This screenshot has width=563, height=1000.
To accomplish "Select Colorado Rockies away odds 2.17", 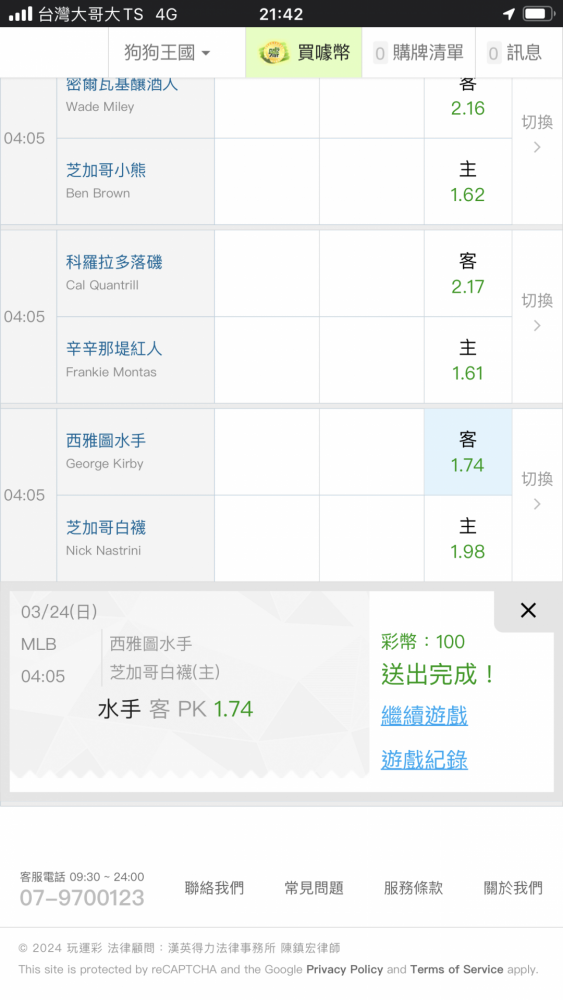I will (x=468, y=274).
